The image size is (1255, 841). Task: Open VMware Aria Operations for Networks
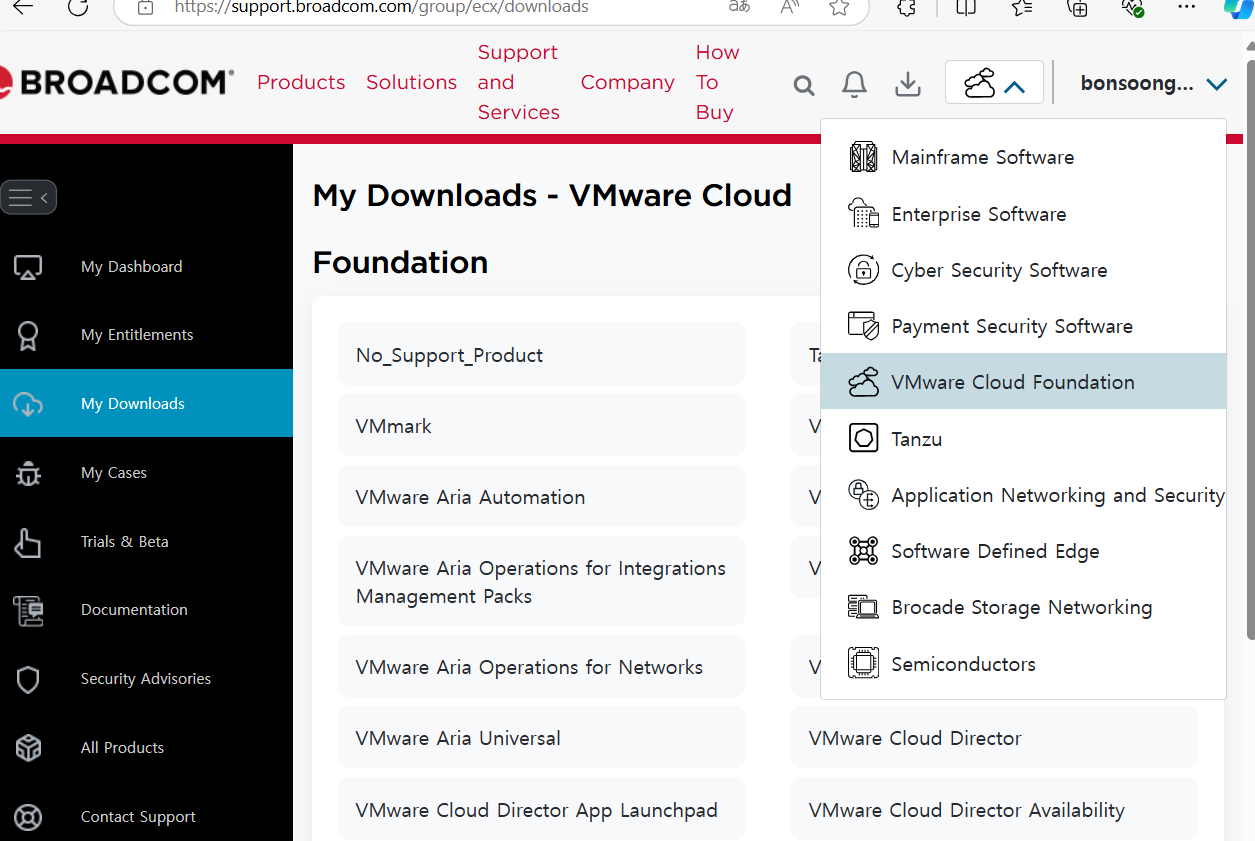[541, 666]
